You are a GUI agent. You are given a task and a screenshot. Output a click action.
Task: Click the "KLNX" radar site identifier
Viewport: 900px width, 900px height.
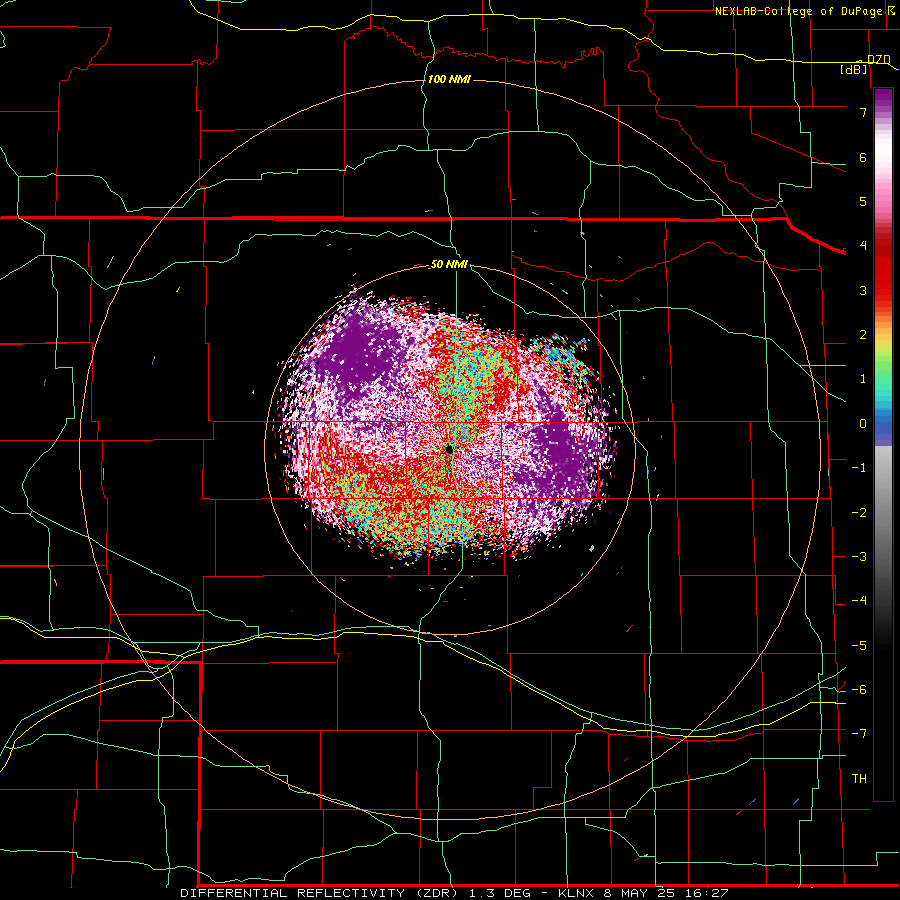[x=576, y=893]
